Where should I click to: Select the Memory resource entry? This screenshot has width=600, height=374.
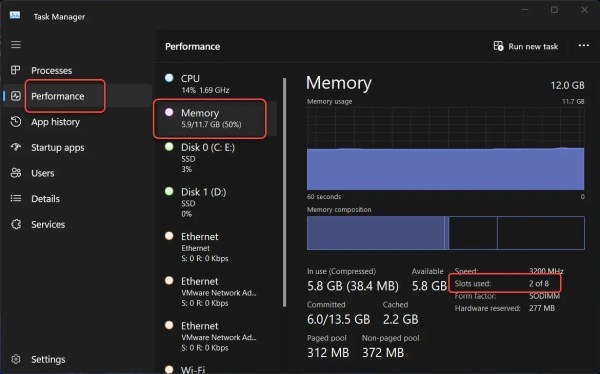tap(216, 118)
